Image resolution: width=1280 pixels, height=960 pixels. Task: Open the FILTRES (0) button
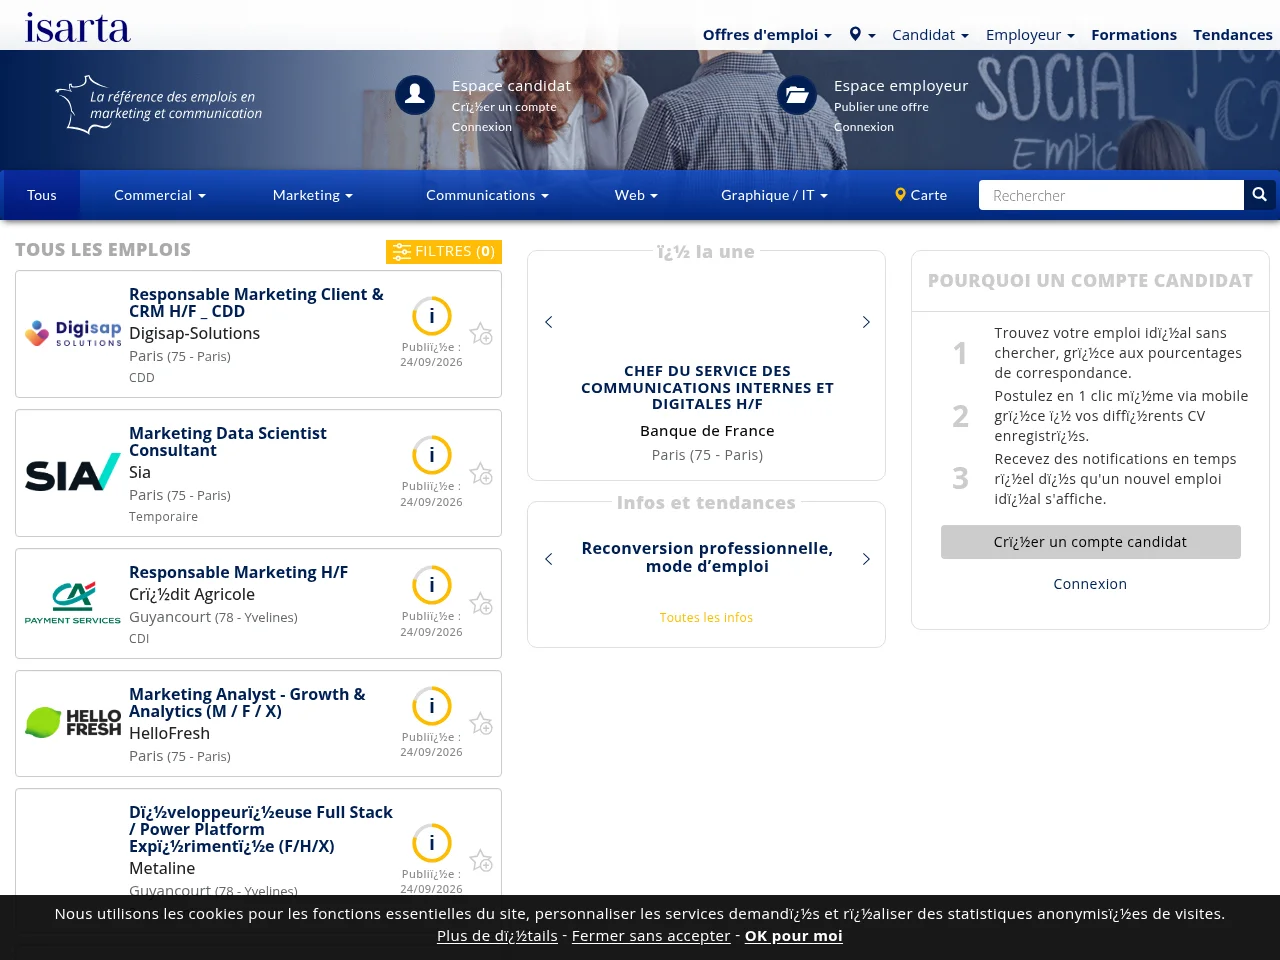tap(444, 252)
